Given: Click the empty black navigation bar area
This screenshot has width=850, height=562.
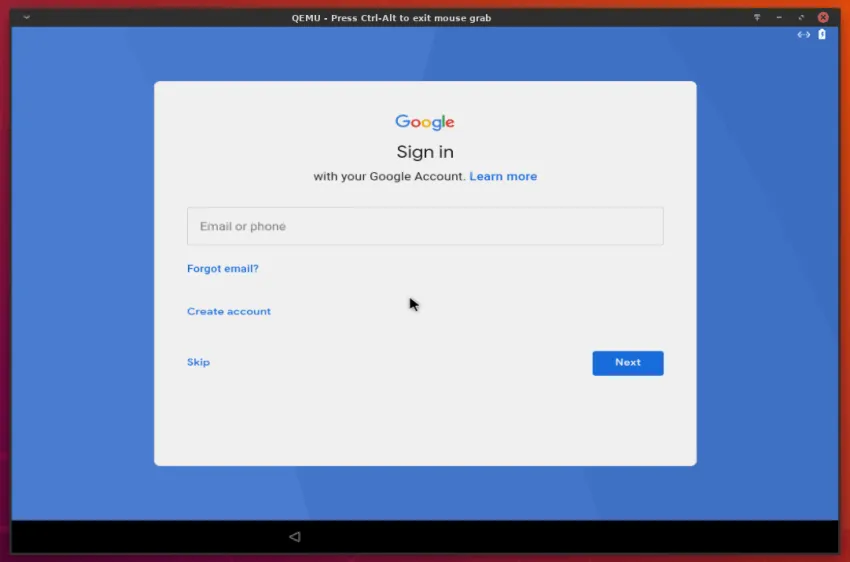Looking at the screenshot, I should (x=600, y=537).
